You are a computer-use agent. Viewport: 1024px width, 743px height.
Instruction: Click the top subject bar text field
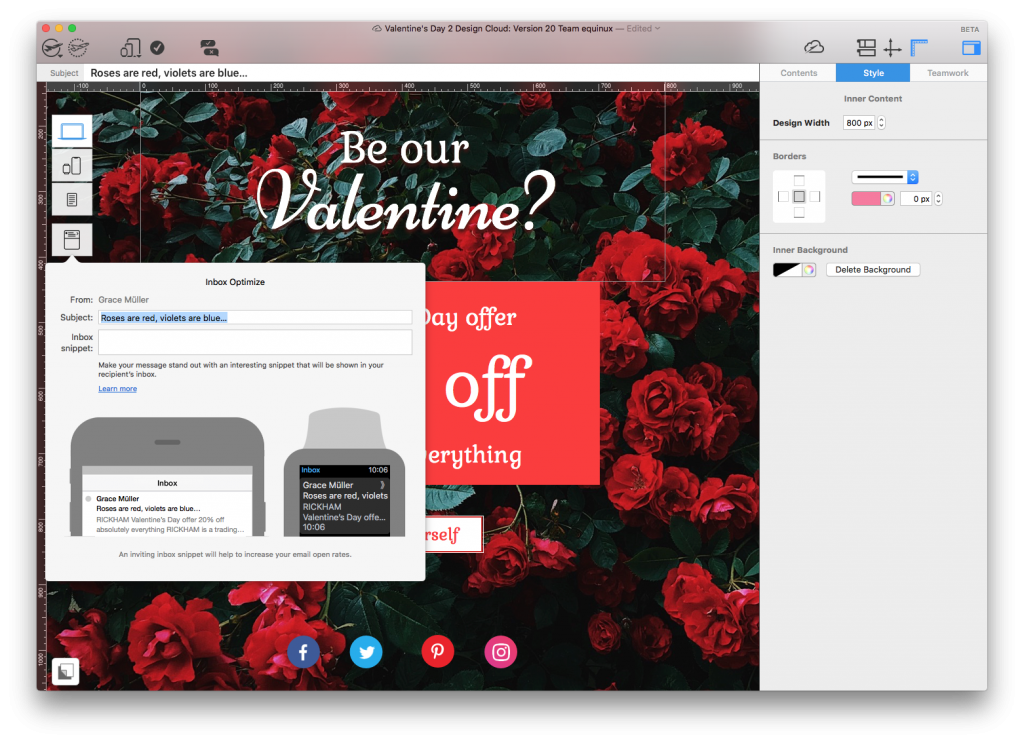421,73
